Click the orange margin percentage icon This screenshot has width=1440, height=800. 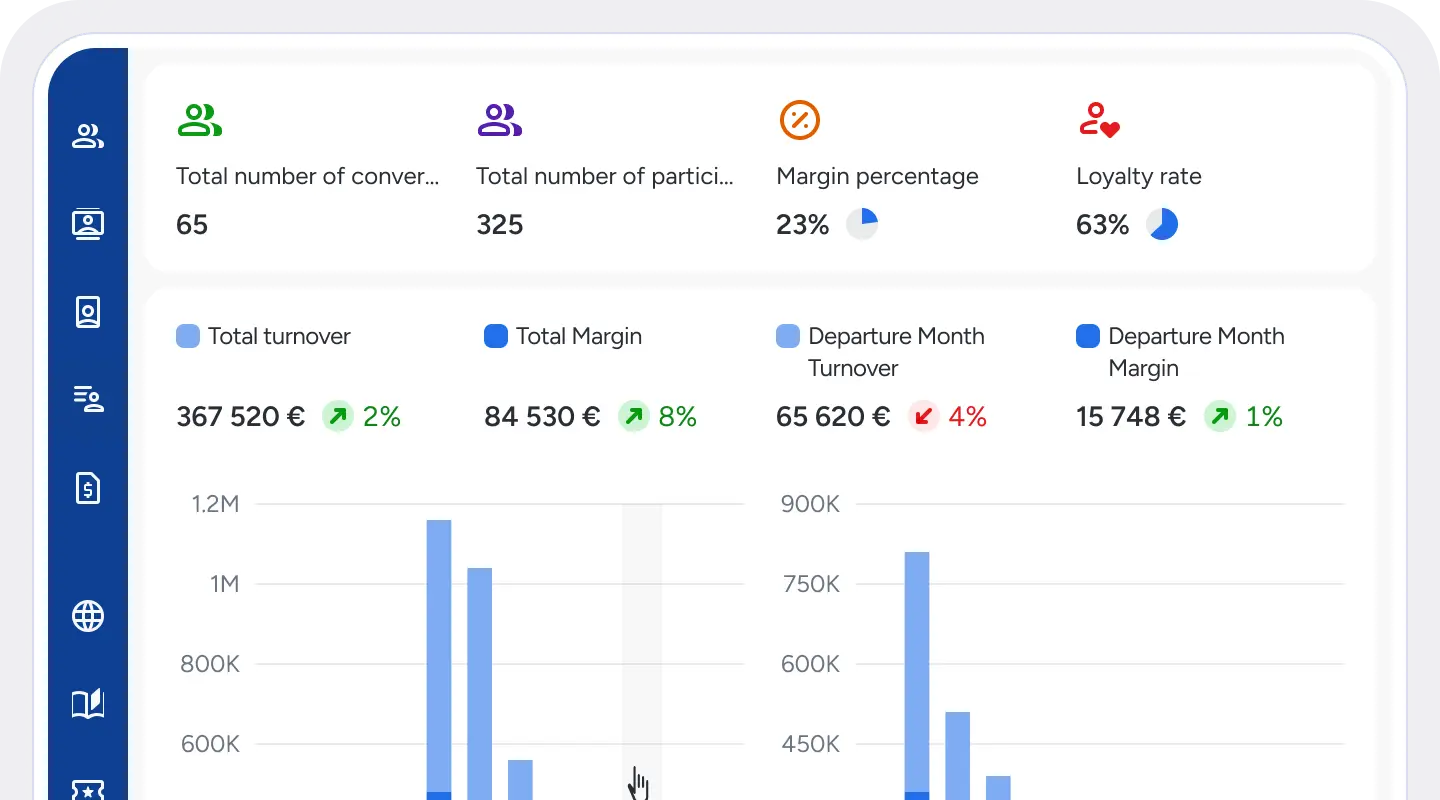[x=799, y=120]
